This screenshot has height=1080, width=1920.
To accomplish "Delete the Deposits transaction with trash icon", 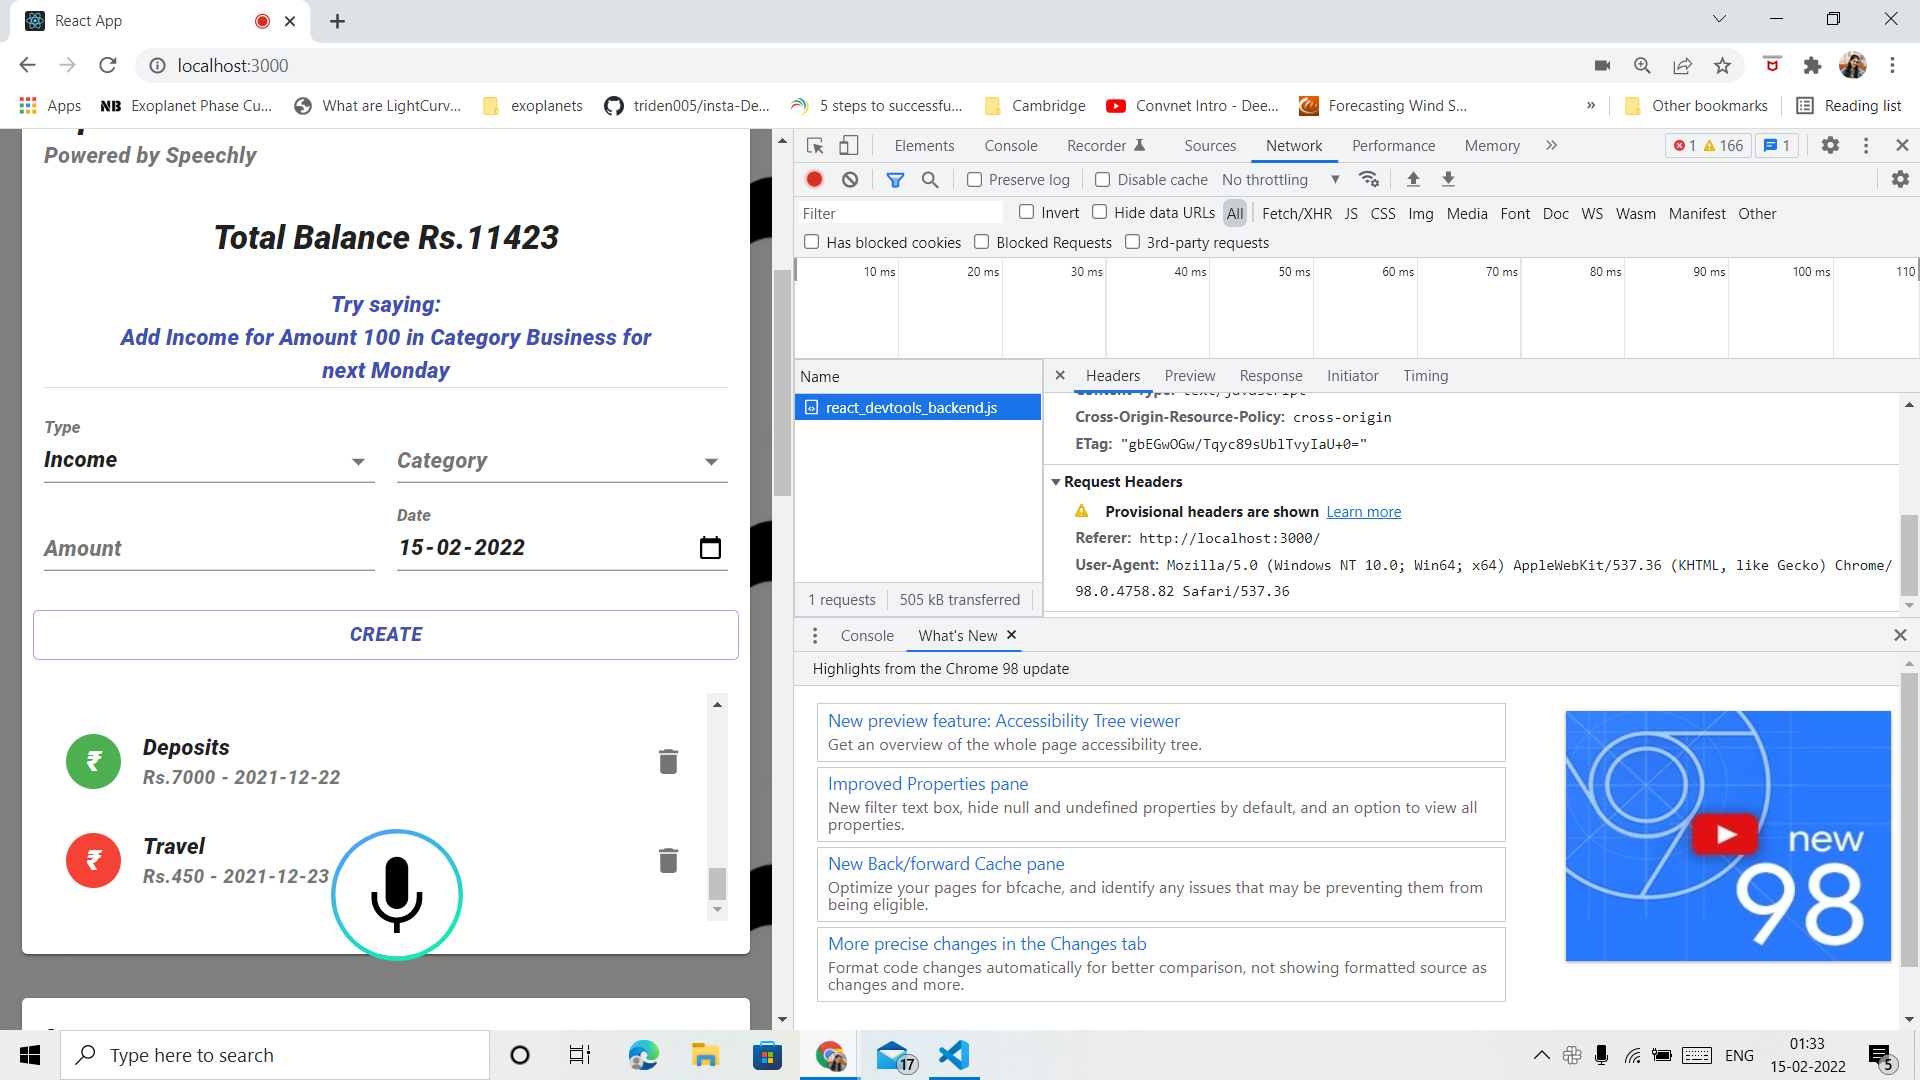I will click(668, 762).
